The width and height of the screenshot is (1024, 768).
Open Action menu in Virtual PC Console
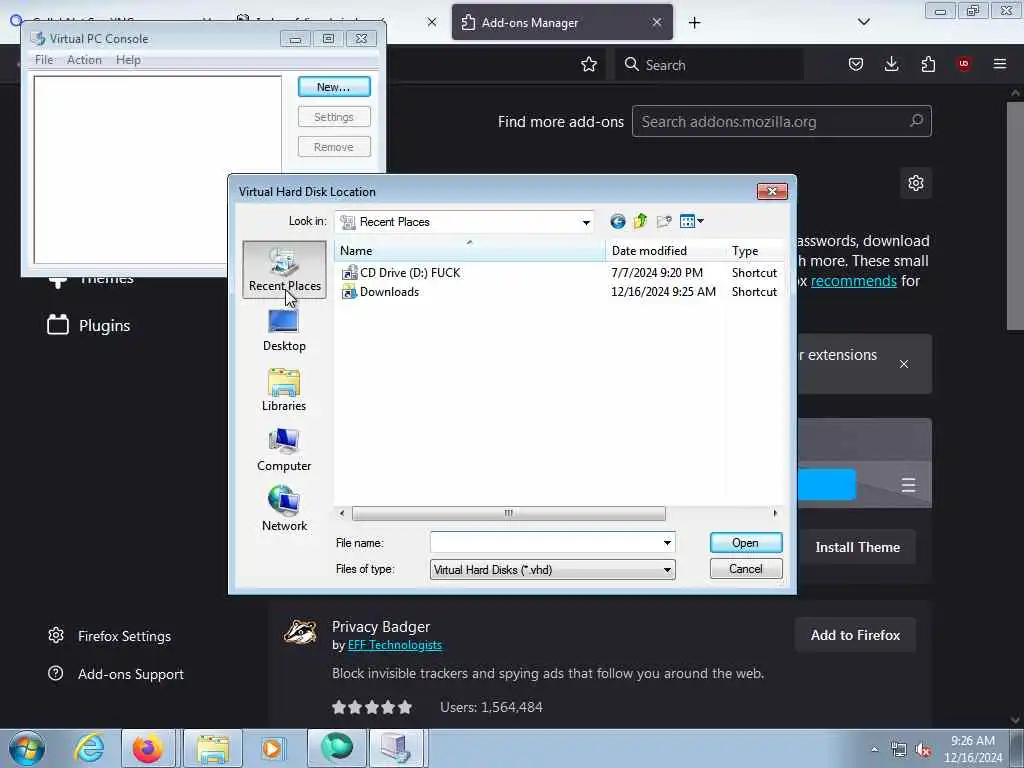[84, 60]
